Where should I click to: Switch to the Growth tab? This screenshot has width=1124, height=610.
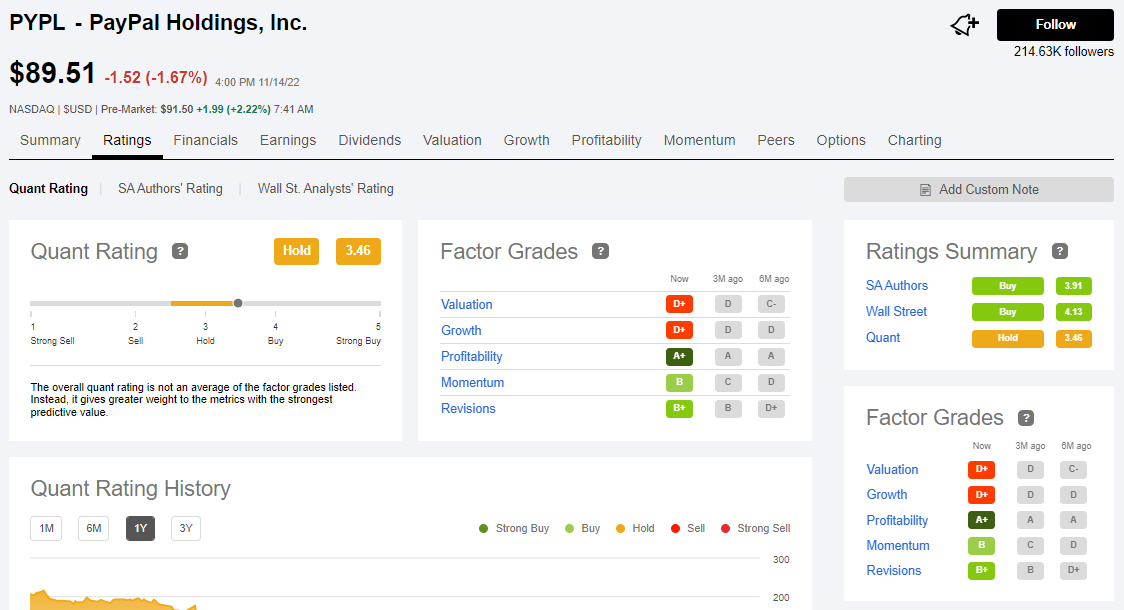click(526, 140)
